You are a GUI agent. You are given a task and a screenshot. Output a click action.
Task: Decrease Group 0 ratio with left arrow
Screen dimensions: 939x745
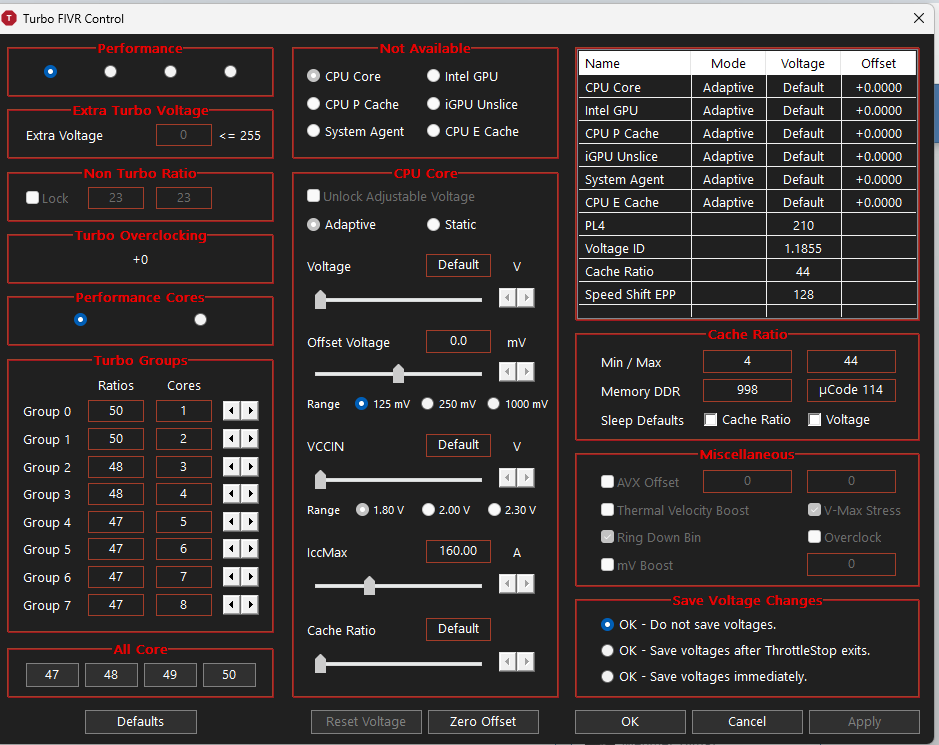click(x=232, y=411)
